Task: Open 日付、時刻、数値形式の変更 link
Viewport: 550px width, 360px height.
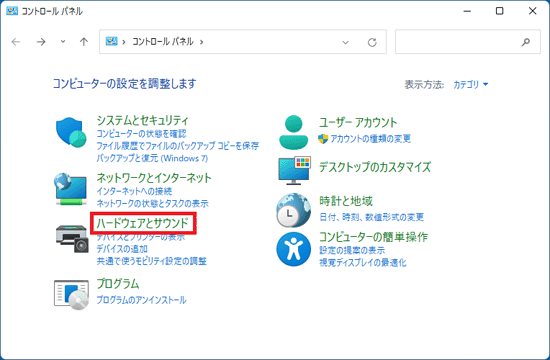Action: tap(371, 217)
